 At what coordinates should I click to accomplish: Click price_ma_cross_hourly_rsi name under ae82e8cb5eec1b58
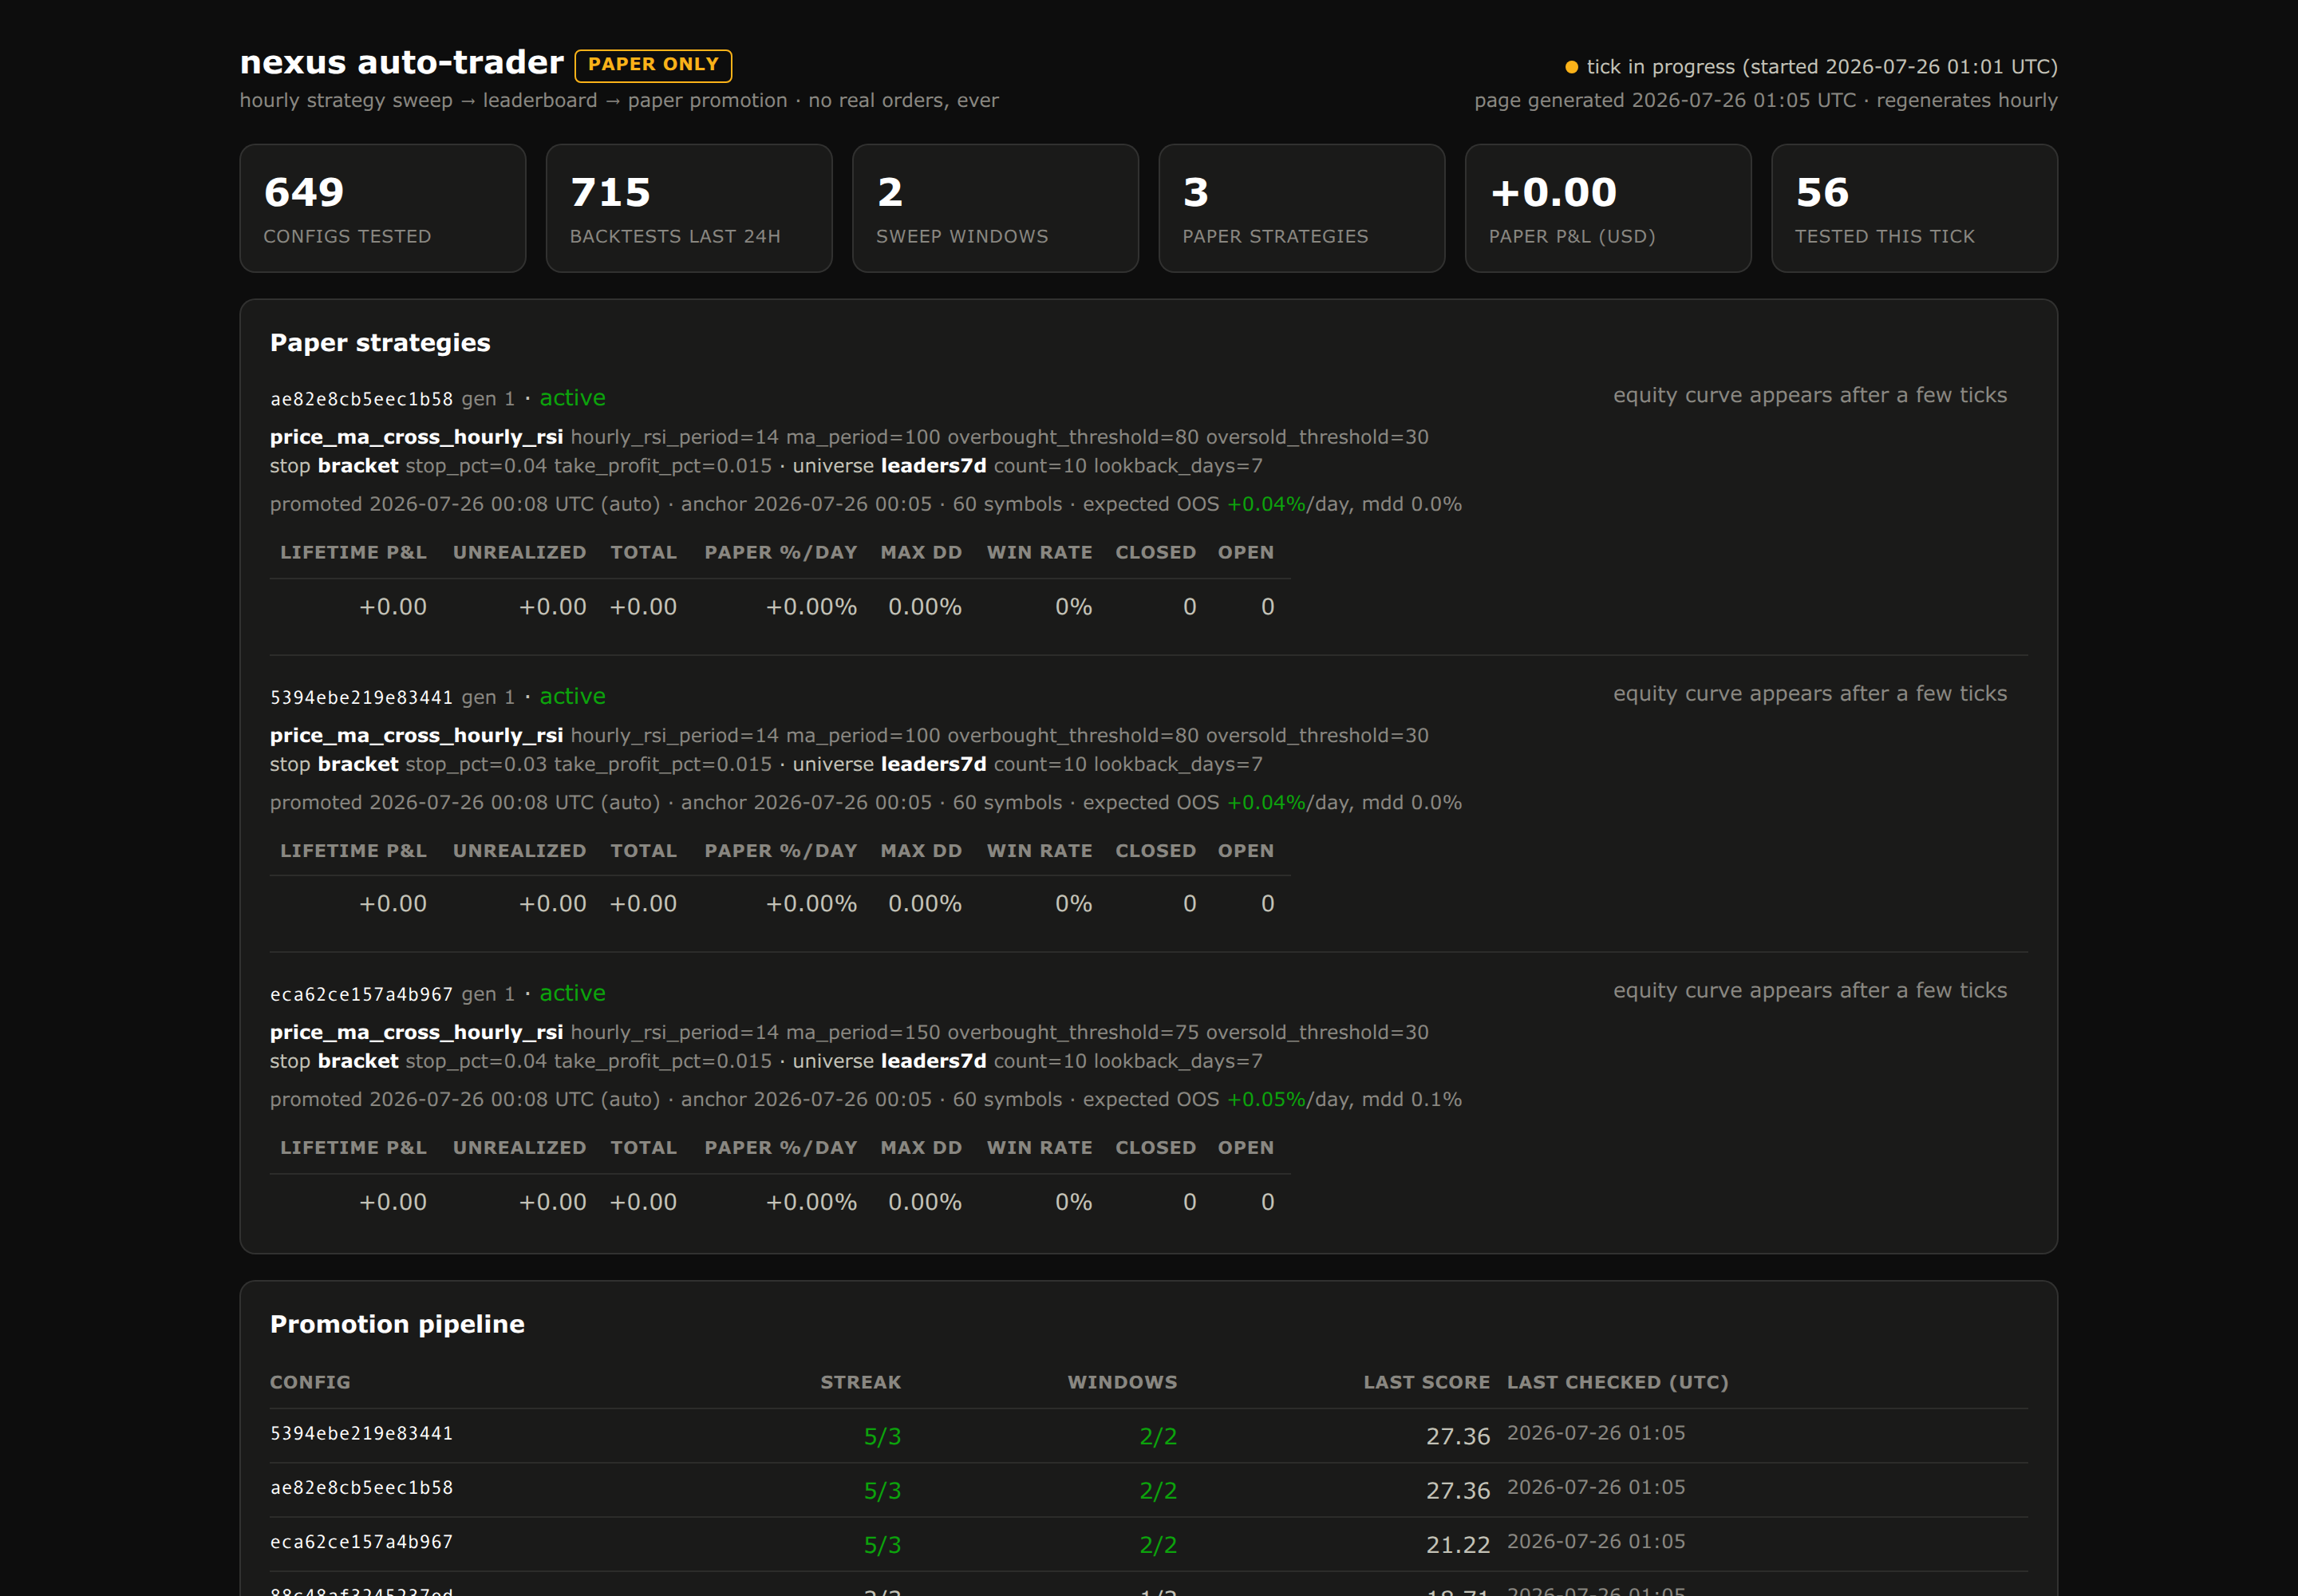pyautogui.click(x=416, y=437)
